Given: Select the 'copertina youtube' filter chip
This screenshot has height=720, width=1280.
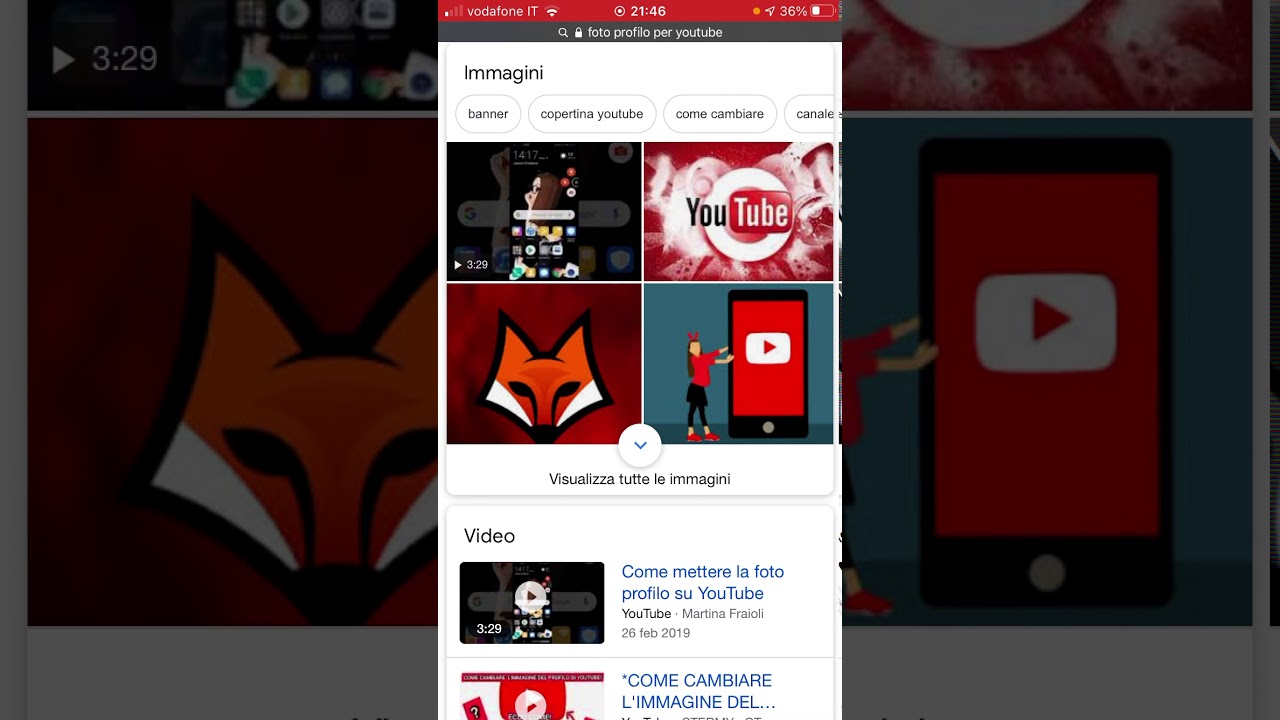Looking at the screenshot, I should point(592,114).
